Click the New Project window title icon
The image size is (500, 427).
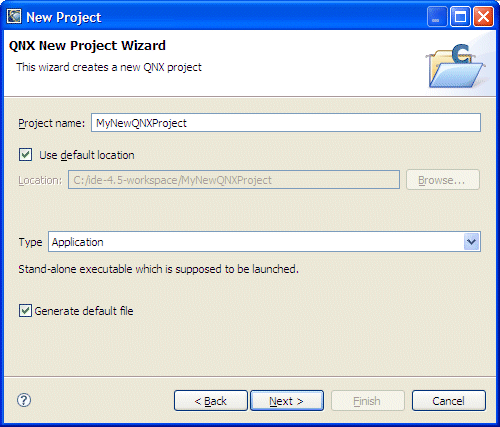(x=14, y=16)
